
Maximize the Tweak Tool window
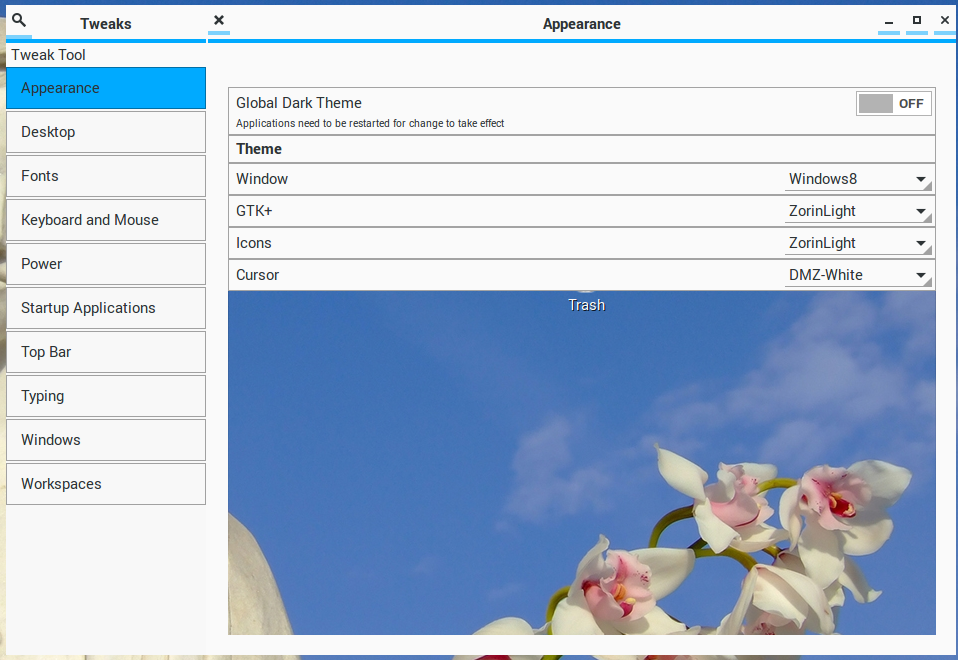[916, 21]
